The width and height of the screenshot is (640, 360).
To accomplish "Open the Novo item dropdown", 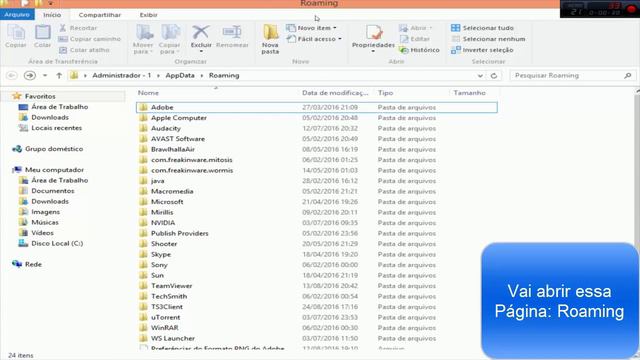I will (x=311, y=28).
